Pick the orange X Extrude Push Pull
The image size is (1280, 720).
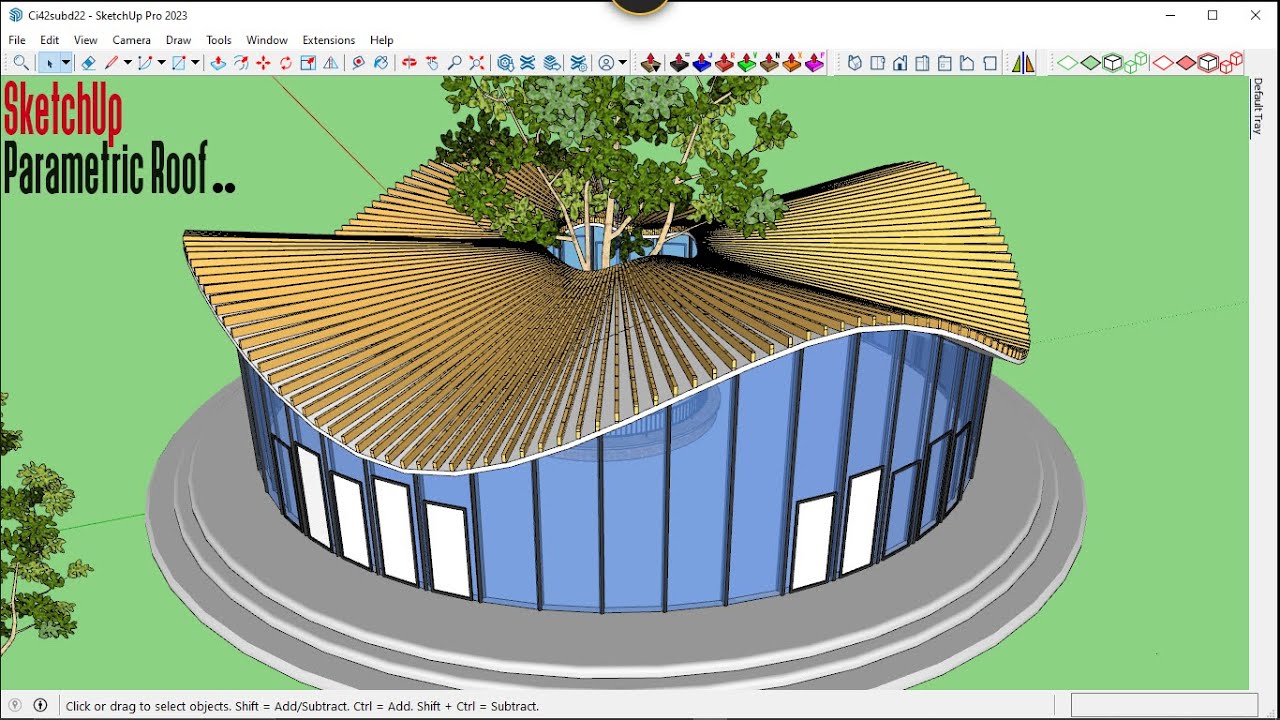792,63
